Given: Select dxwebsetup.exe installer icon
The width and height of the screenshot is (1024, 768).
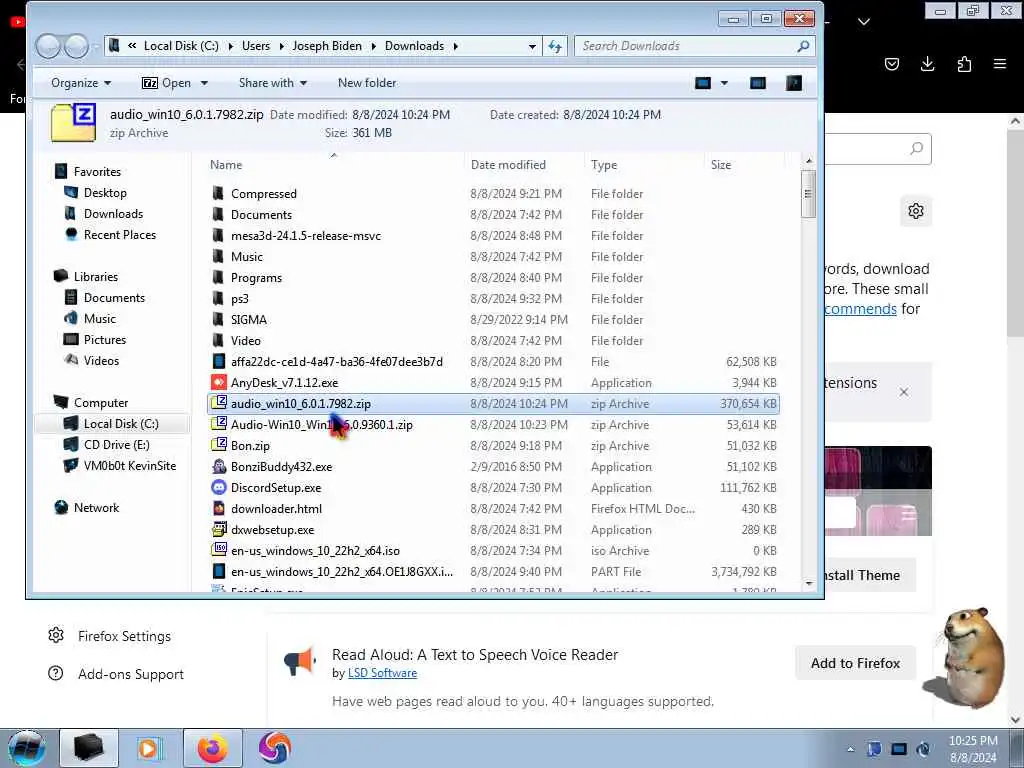Looking at the screenshot, I should point(219,530).
